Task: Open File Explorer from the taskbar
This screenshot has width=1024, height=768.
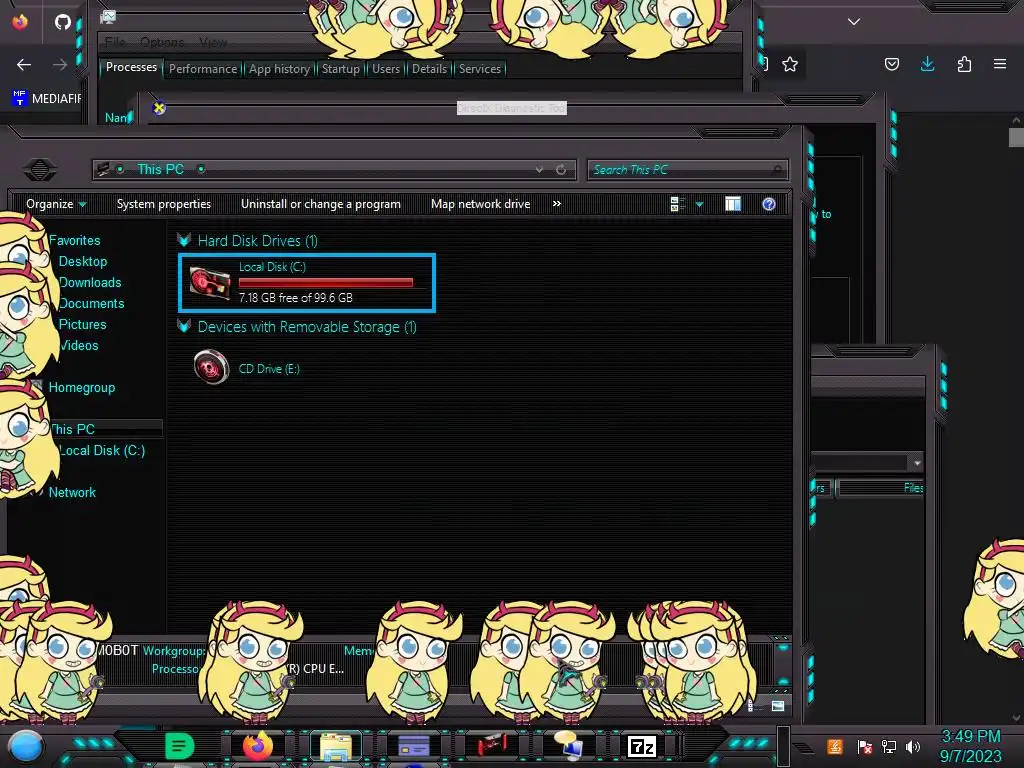Action: pos(336,746)
